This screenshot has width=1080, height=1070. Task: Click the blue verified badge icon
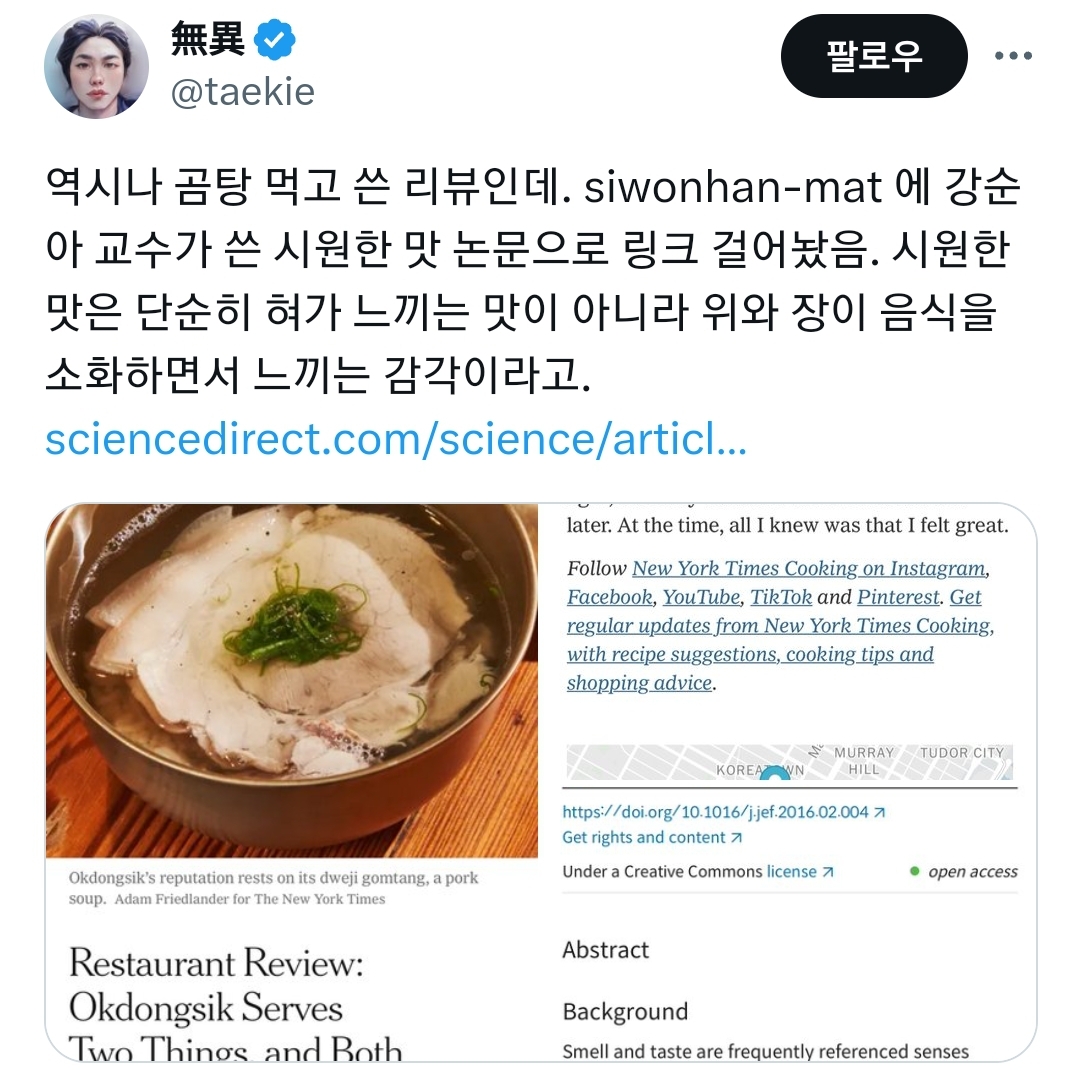coord(274,41)
